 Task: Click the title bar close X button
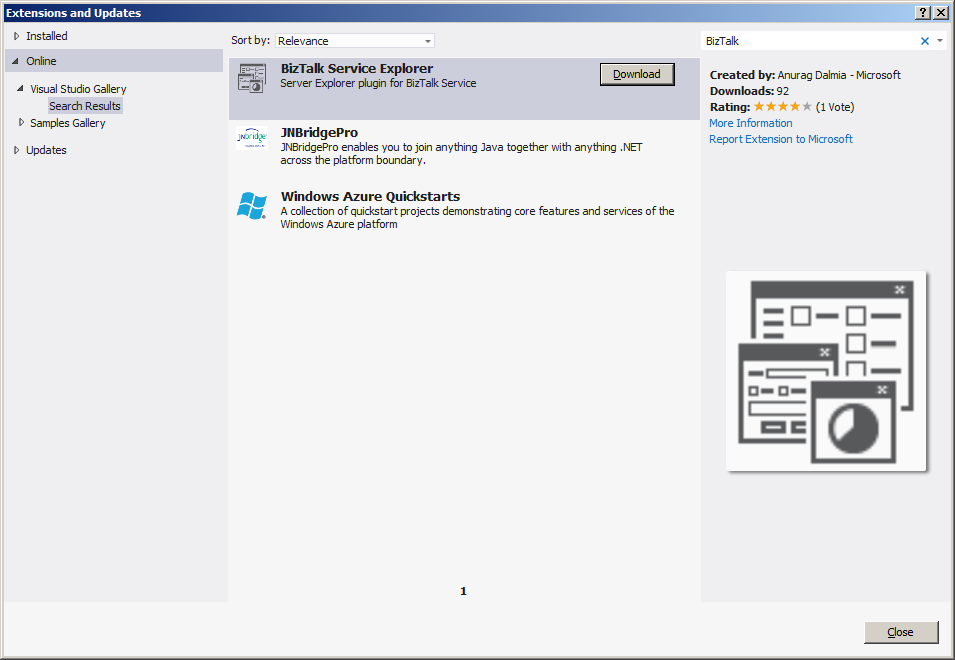coord(940,13)
